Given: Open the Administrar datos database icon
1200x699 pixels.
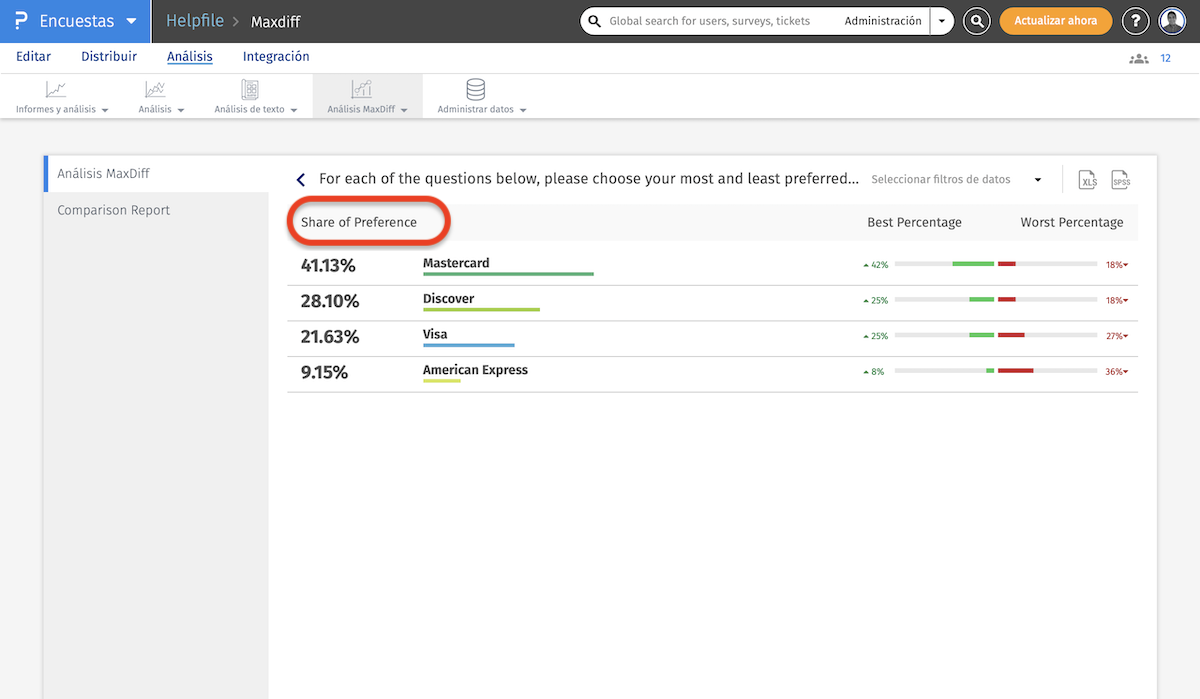Looking at the screenshot, I should pyautogui.click(x=476, y=90).
